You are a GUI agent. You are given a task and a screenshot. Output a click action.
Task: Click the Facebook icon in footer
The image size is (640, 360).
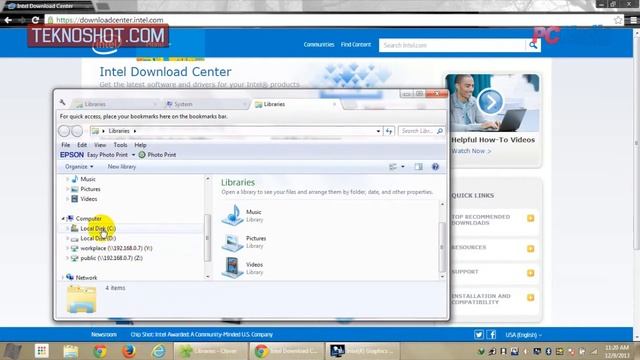pyautogui.click(x=491, y=335)
